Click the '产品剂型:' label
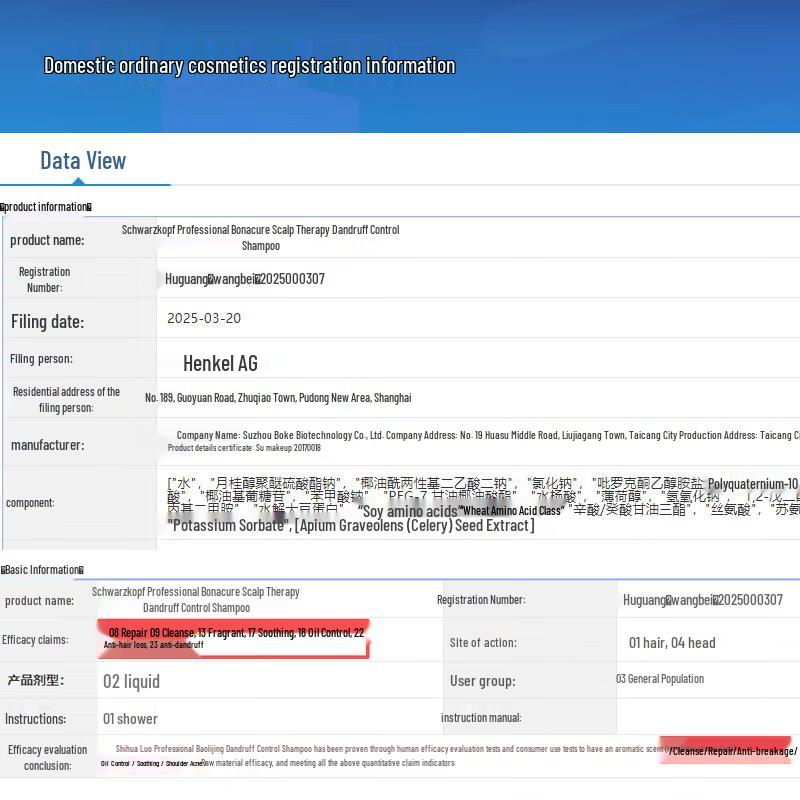This screenshot has width=800, height=800. [36, 680]
